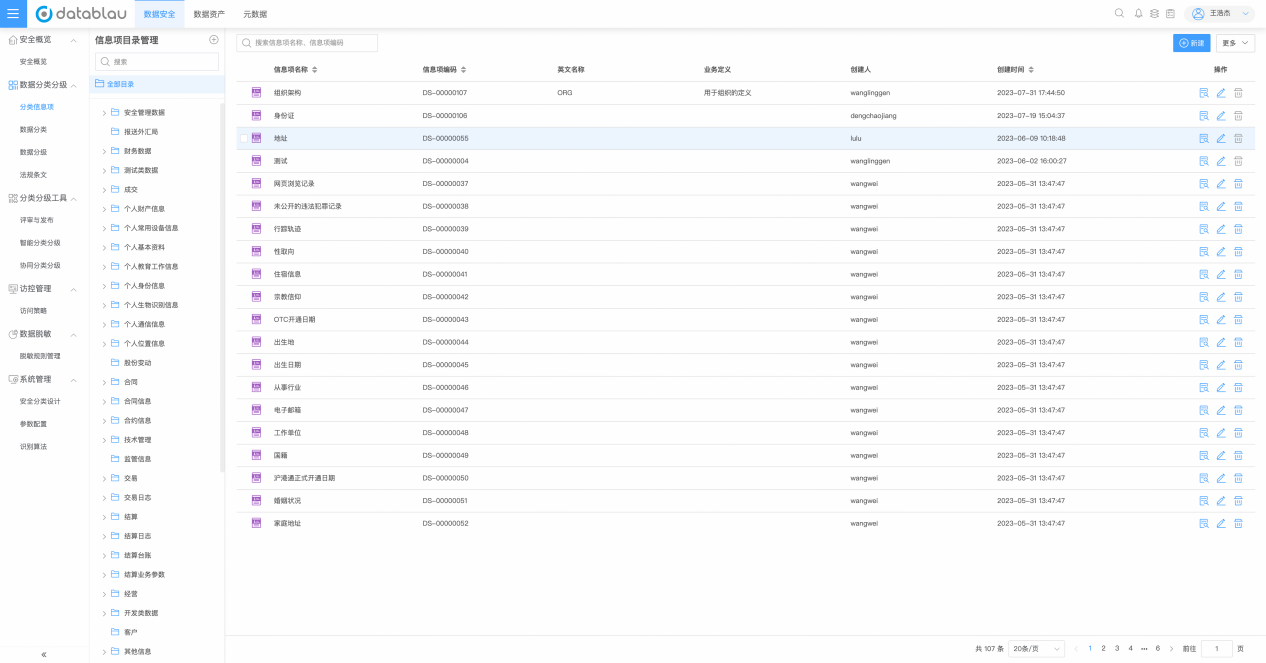The image size is (1266, 663).
Task: Click the global search magnifier in header
Action: [1119, 14]
